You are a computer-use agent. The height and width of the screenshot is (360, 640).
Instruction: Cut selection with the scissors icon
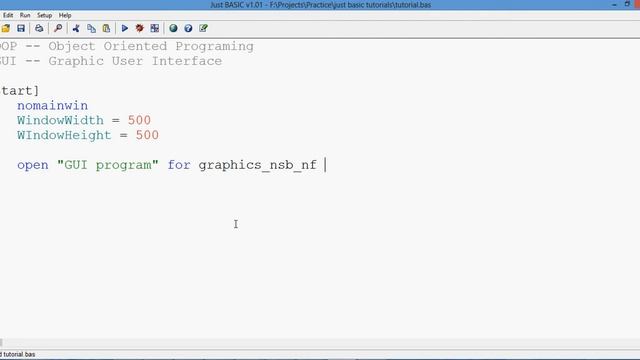(x=76, y=28)
